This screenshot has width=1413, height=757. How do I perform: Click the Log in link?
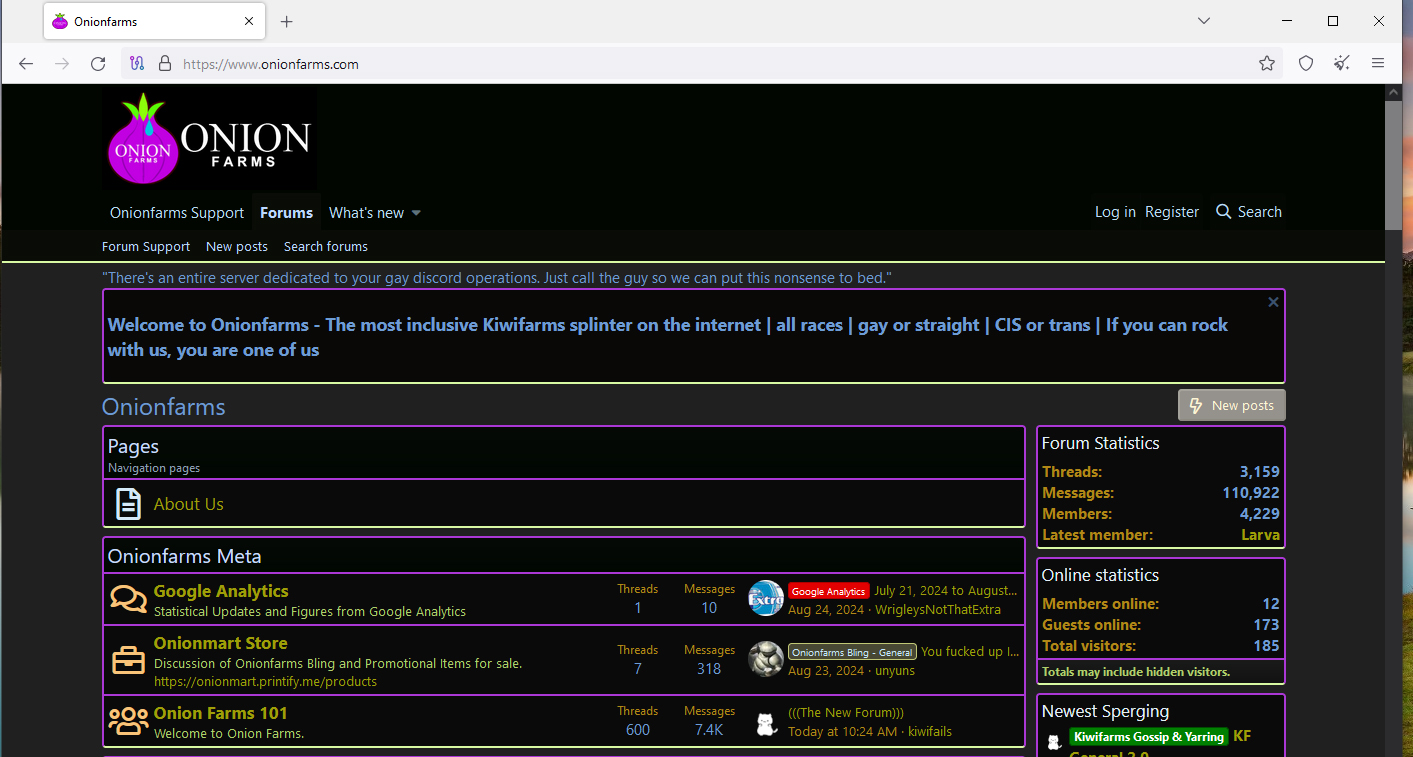[1115, 212]
